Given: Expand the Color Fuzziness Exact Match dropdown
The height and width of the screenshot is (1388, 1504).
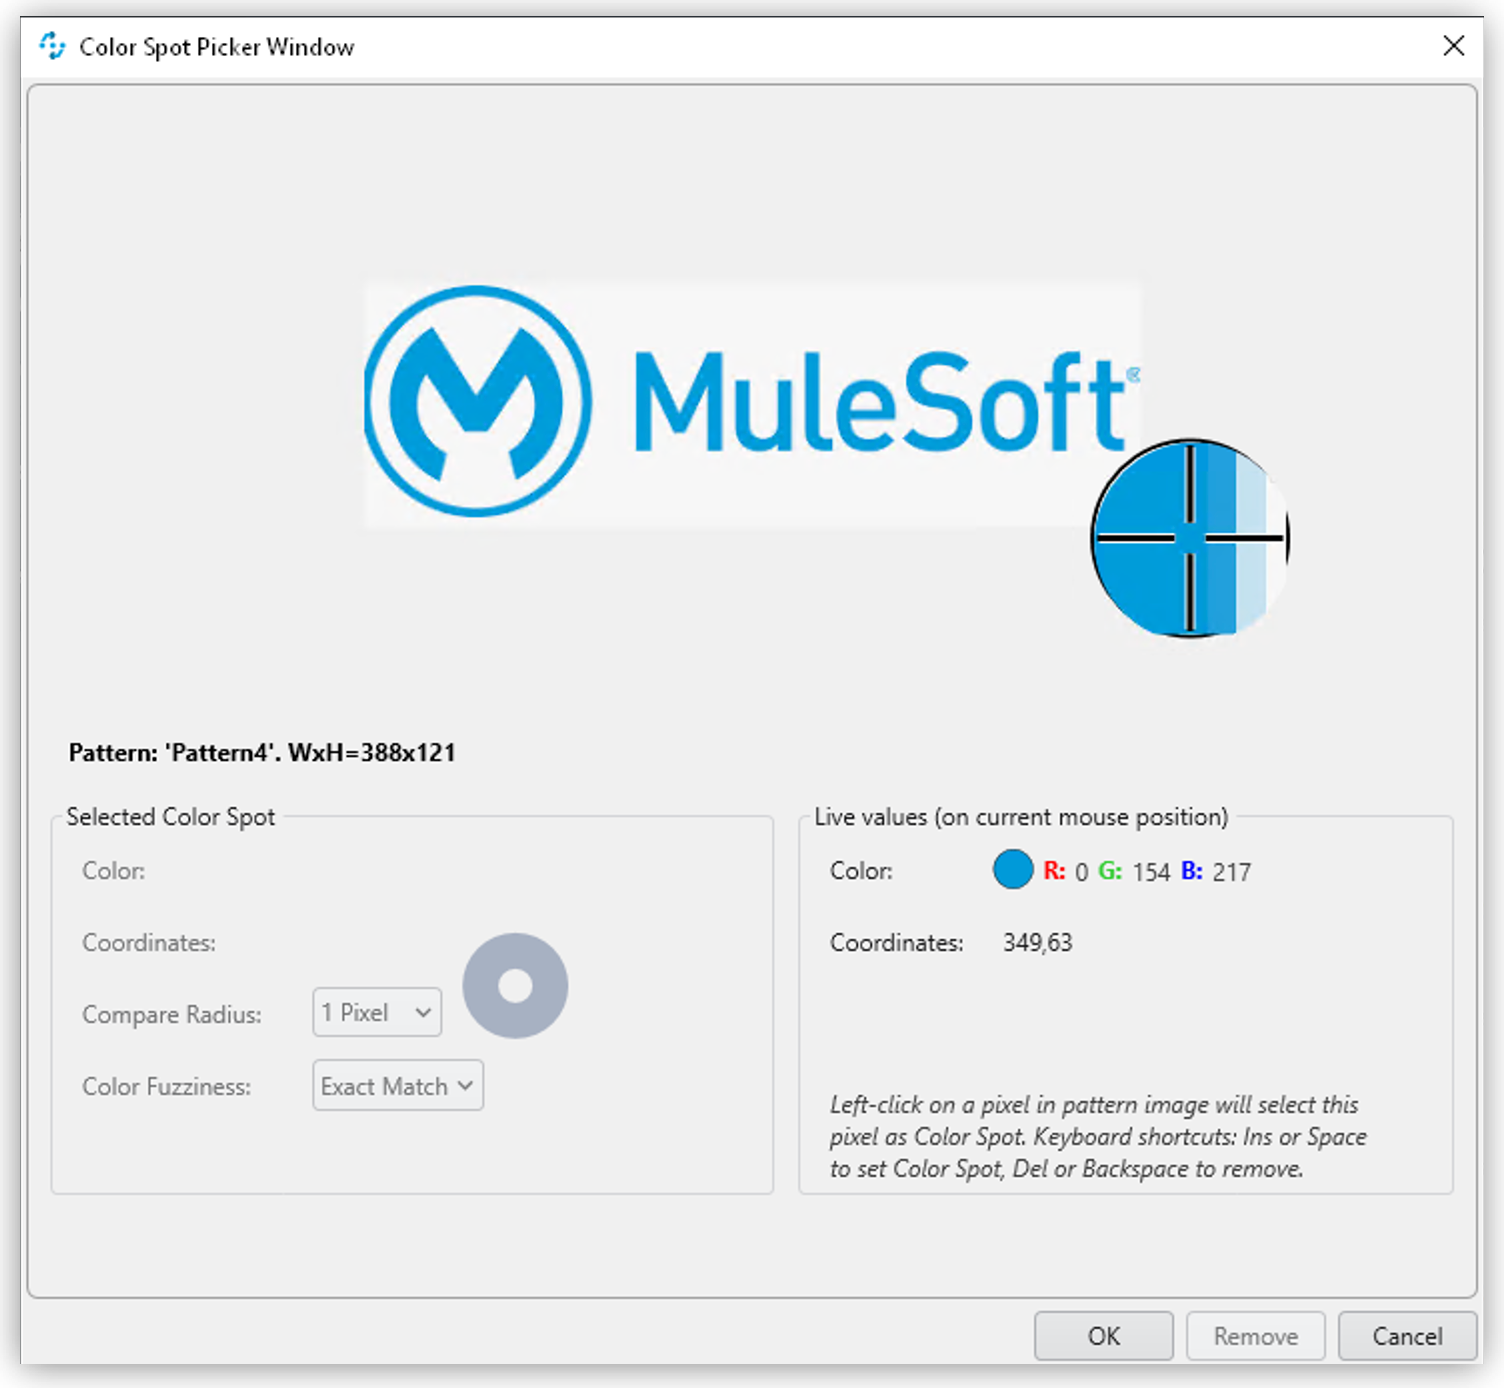Looking at the screenshot, I should click(398, 1086).
